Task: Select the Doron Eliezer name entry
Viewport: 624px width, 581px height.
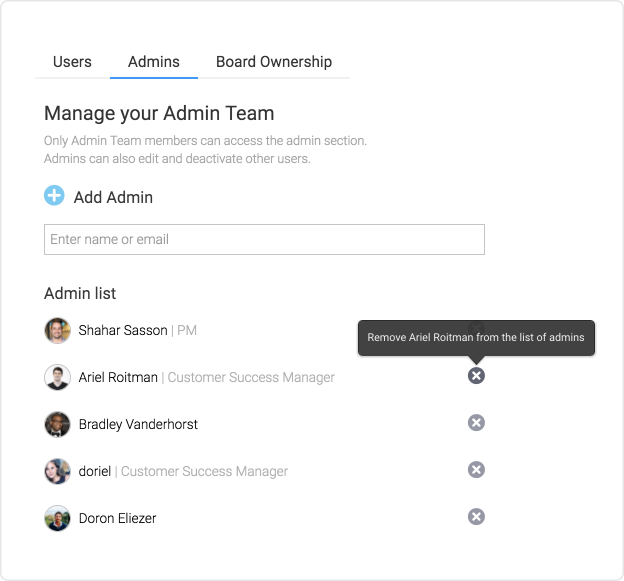Action: (x=117, y=518)
